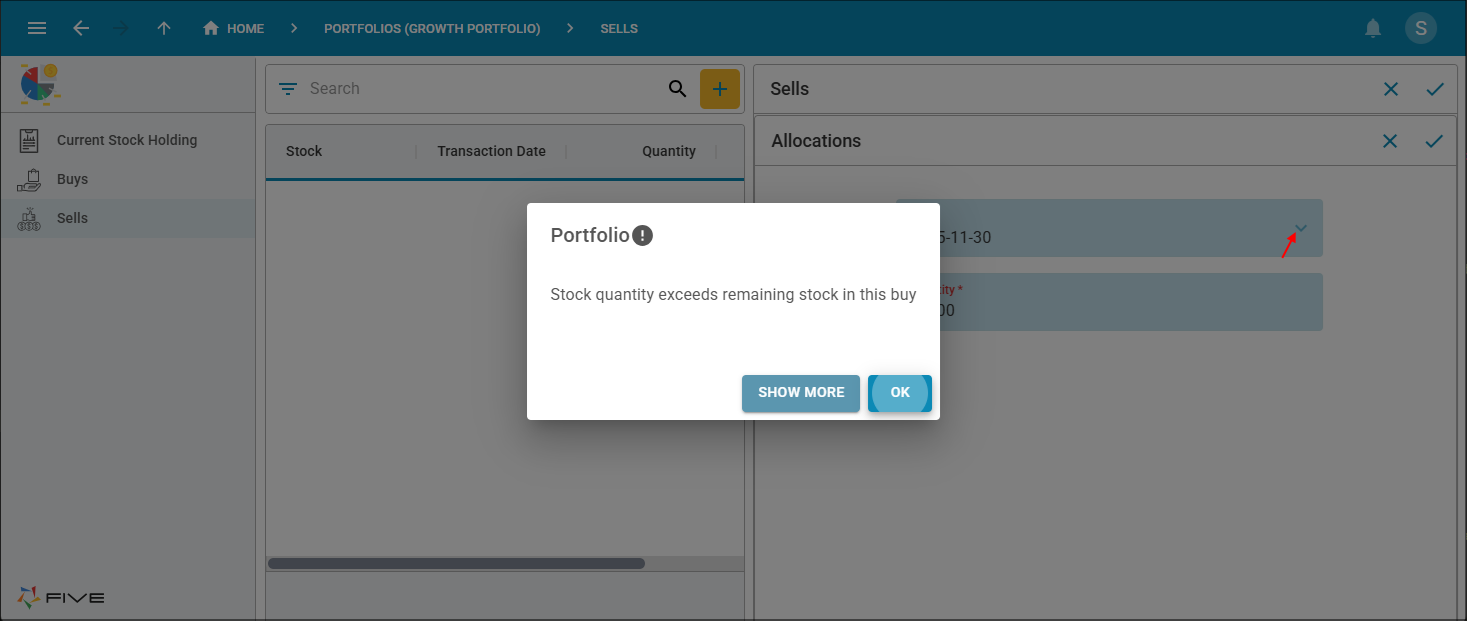
Task: Close the Allocations panel with its X
Action: coord(1390,140)
